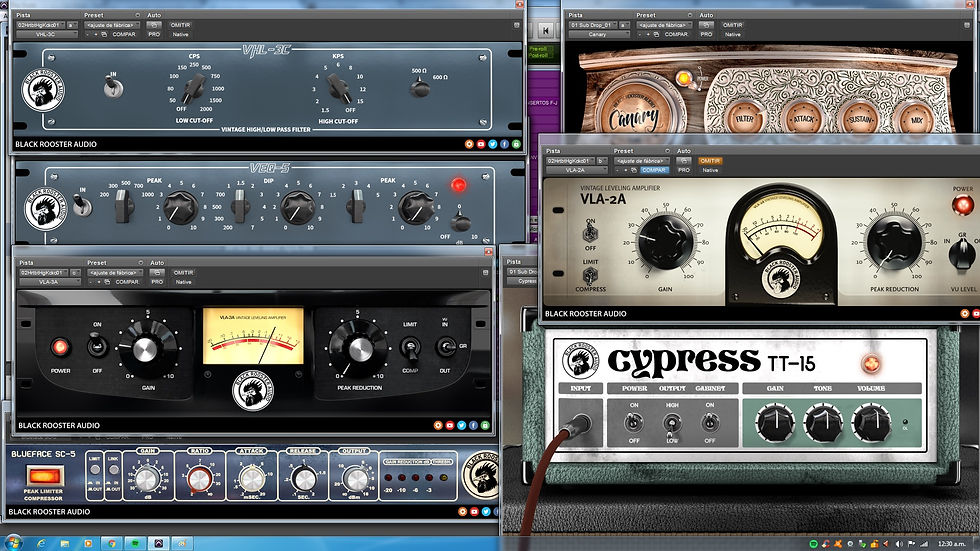This screenshot has height=551, width=980.
Task: Open settings gear icon in VLA-2A footer
Action: (x=964, y=314)
